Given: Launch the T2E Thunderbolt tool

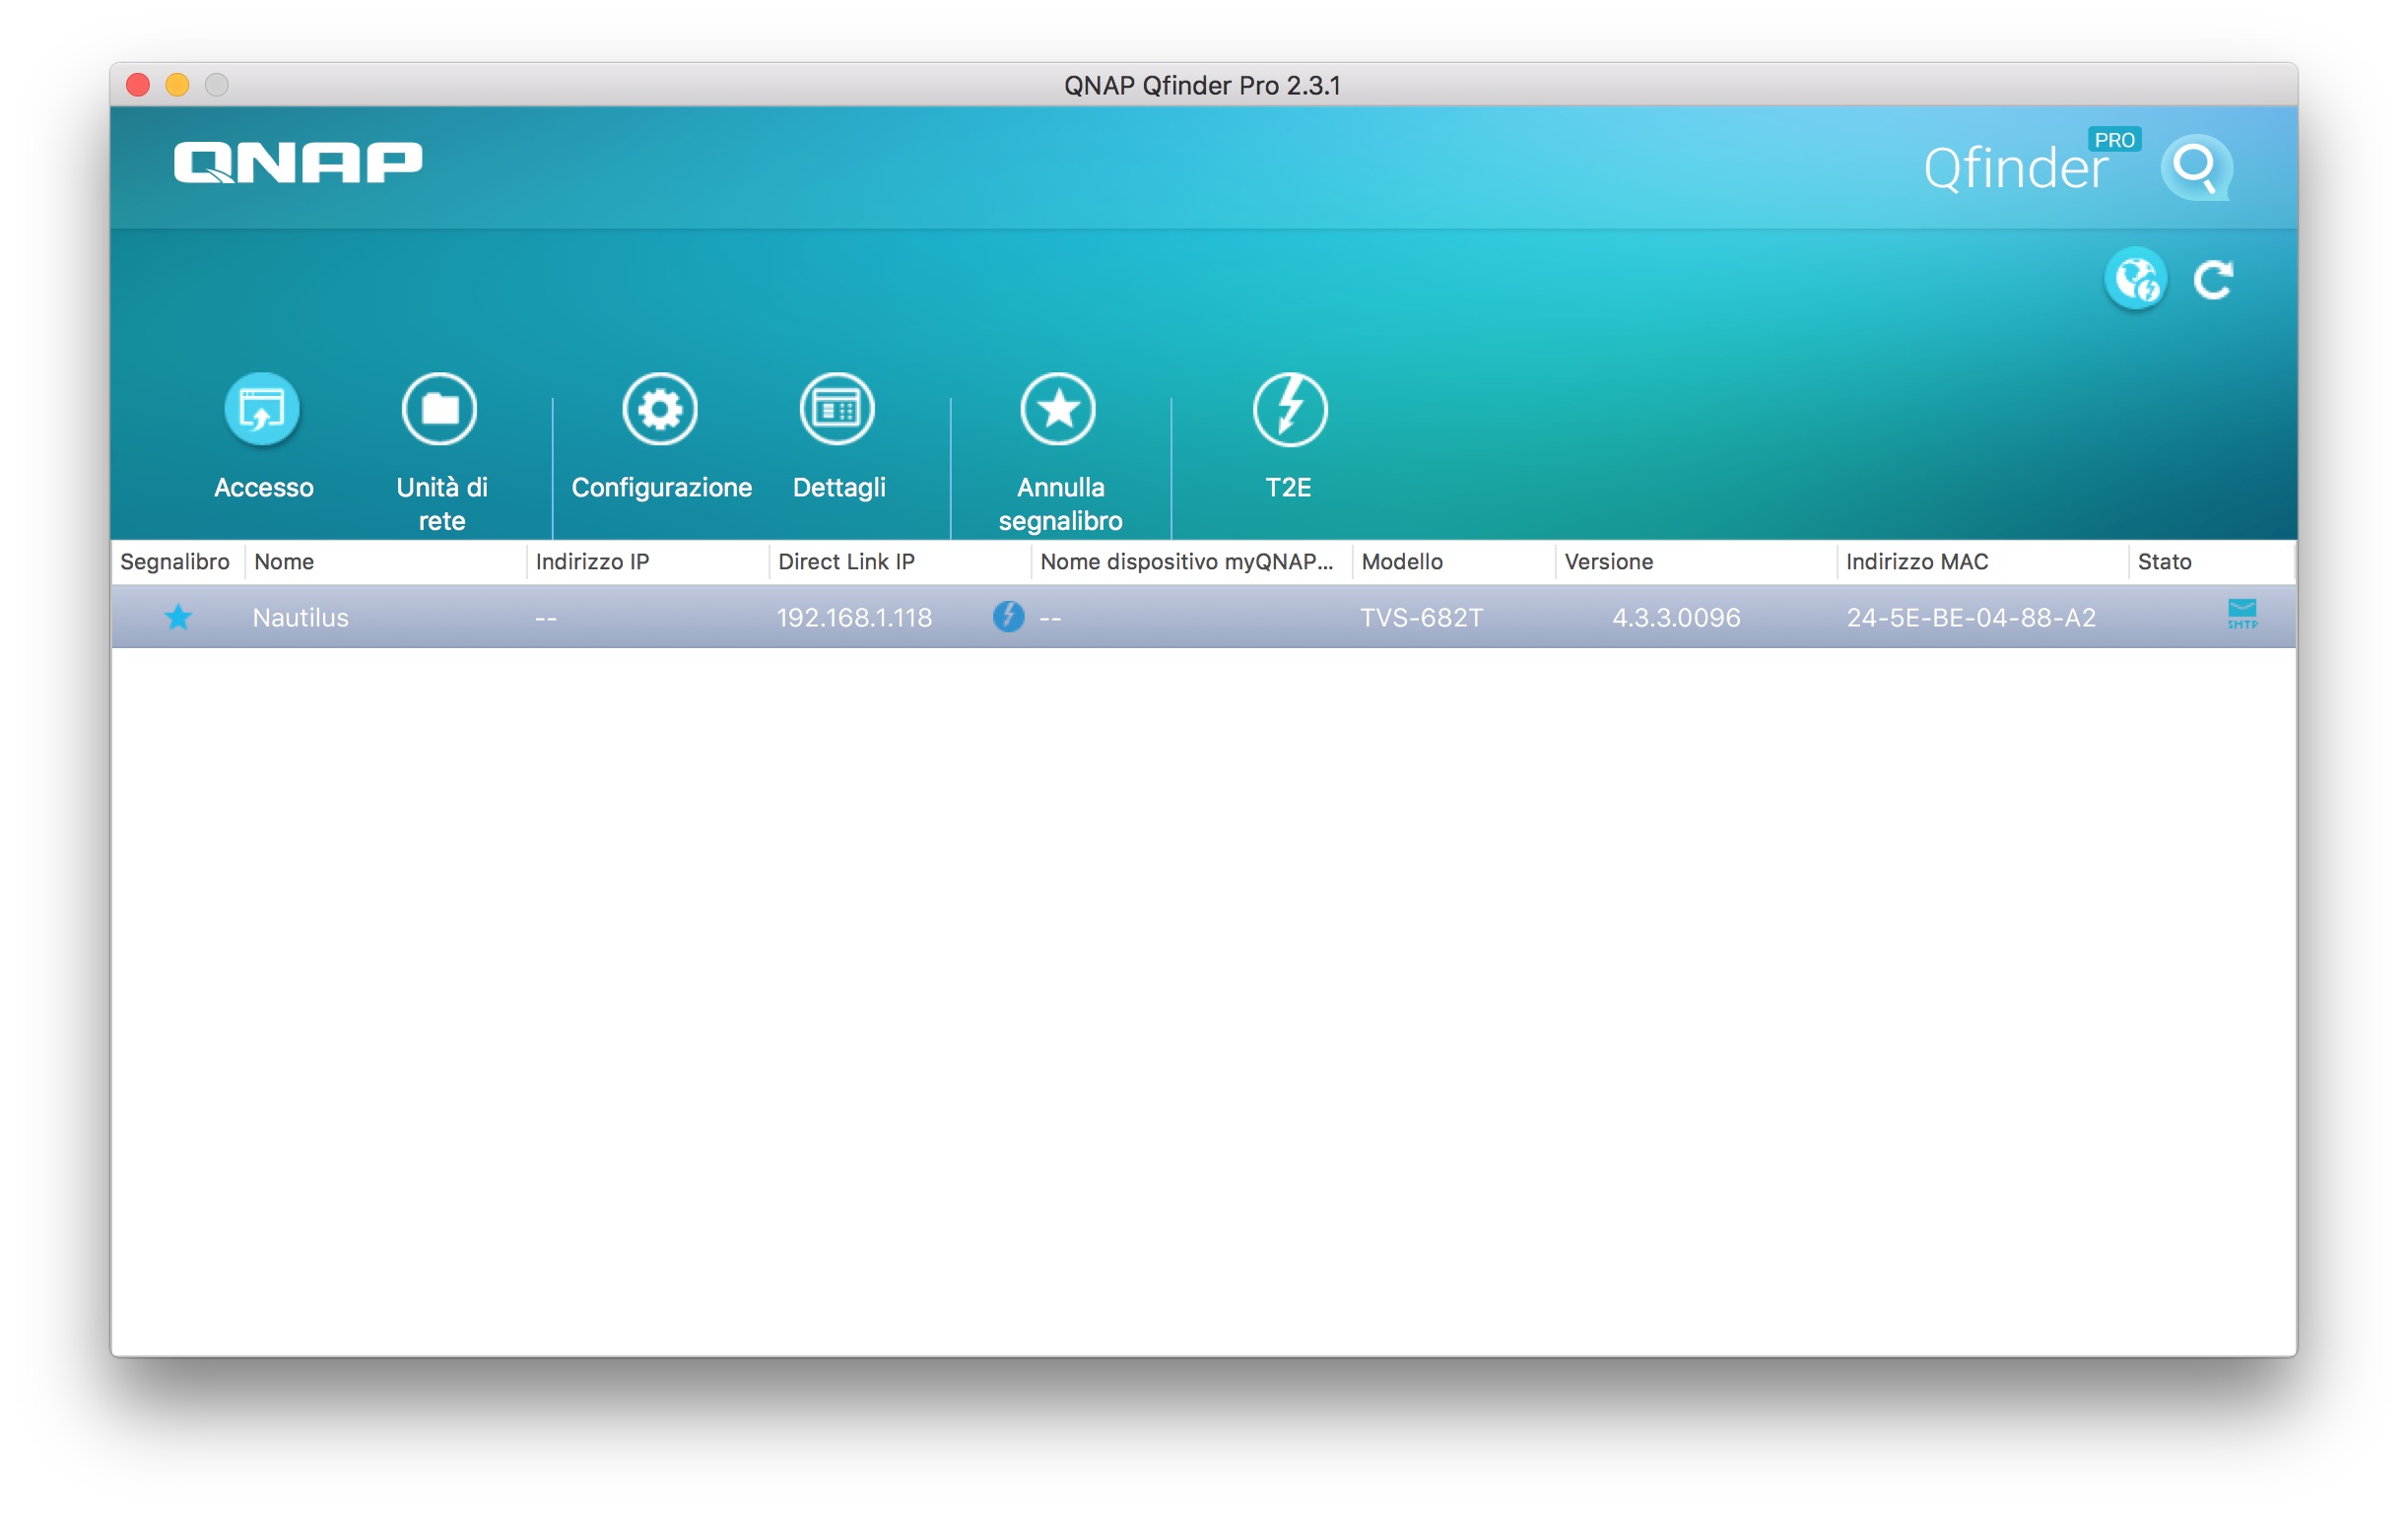Looking at the screenshot, I should pyautogui.click(x=1289, y=410).
